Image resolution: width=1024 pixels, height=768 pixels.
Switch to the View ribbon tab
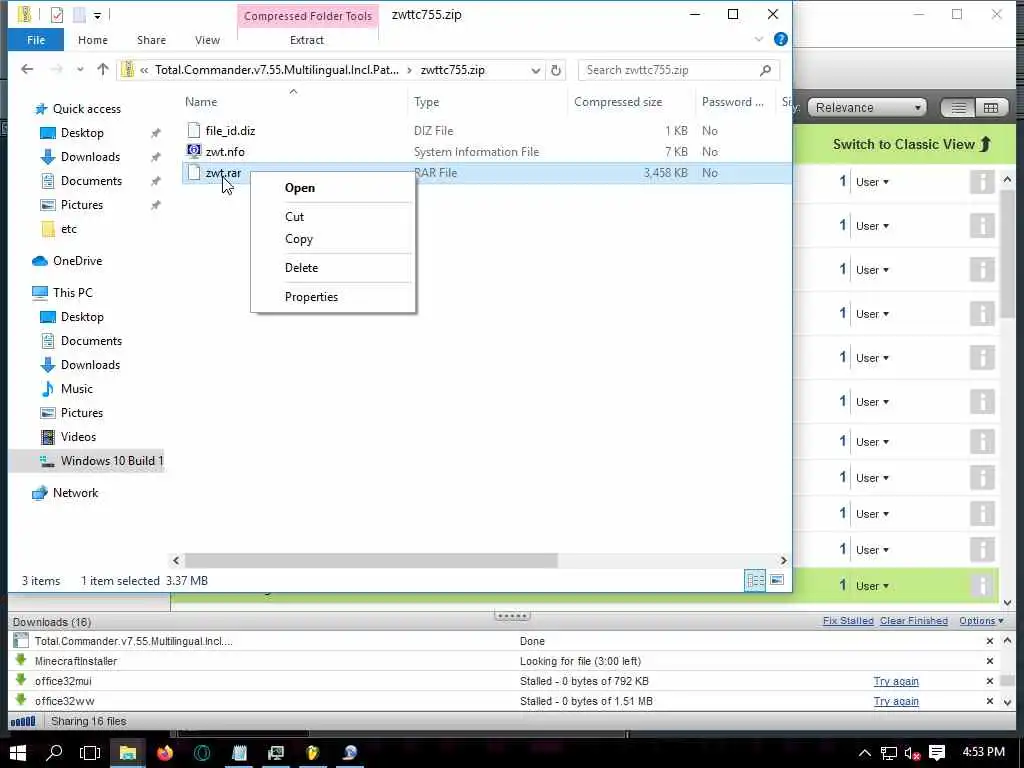coord(207,40)
